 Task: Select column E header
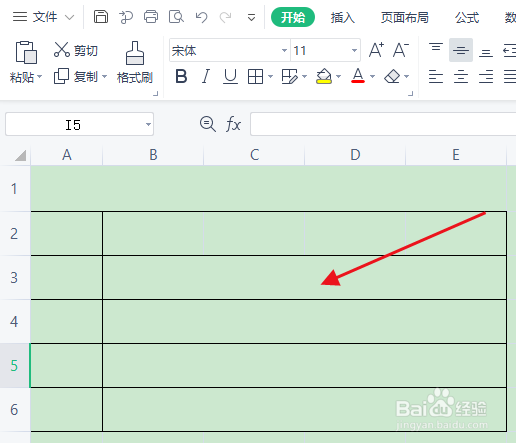(x=456, y=155)
